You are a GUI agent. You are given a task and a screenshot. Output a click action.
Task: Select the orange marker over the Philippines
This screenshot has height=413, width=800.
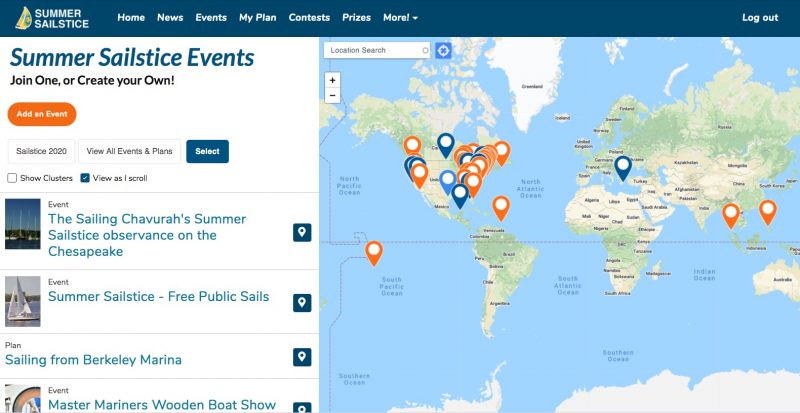click(768, 212)
